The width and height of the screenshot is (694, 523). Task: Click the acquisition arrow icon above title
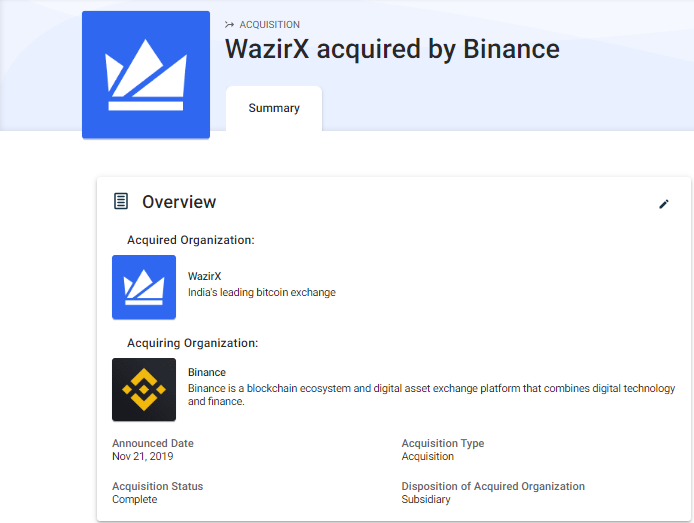pyautogui.click(x=229, y=24)
